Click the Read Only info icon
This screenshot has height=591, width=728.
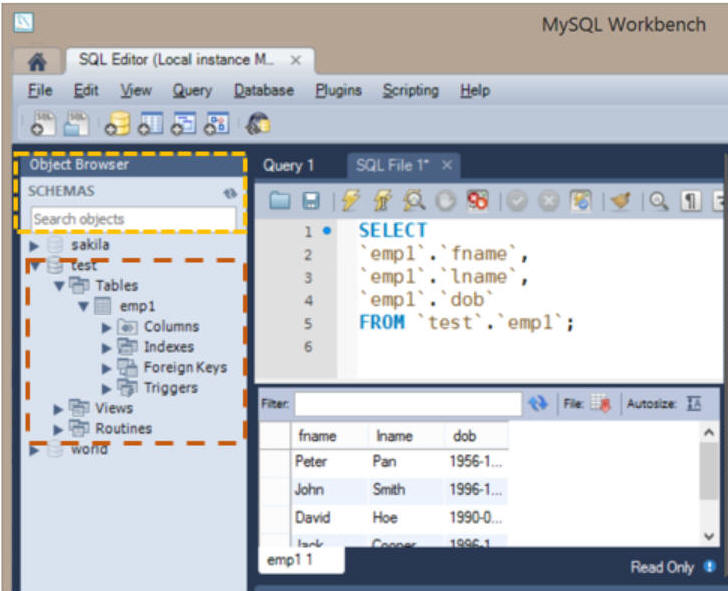click(709, 566)
